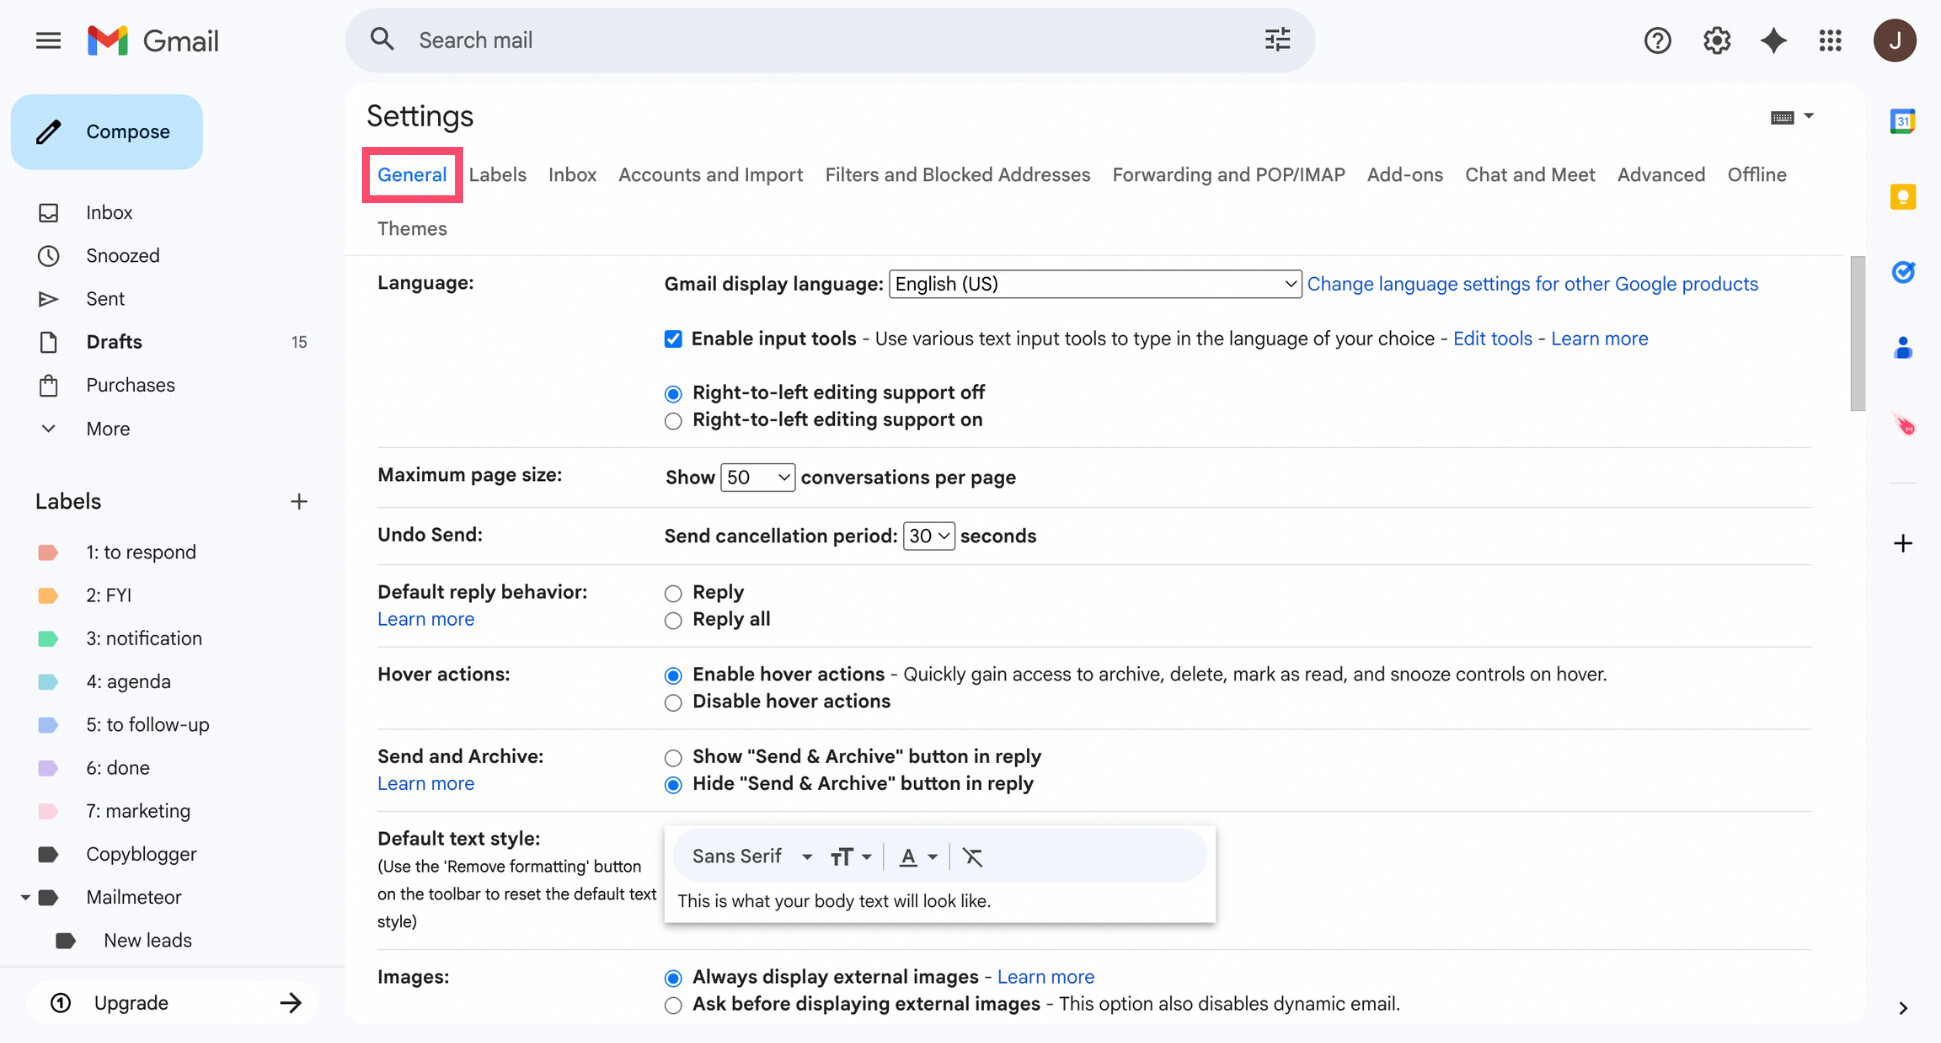
Task: Open the Forwarding and POP/IMAP tab
Action: click(x=1228, y=174)
